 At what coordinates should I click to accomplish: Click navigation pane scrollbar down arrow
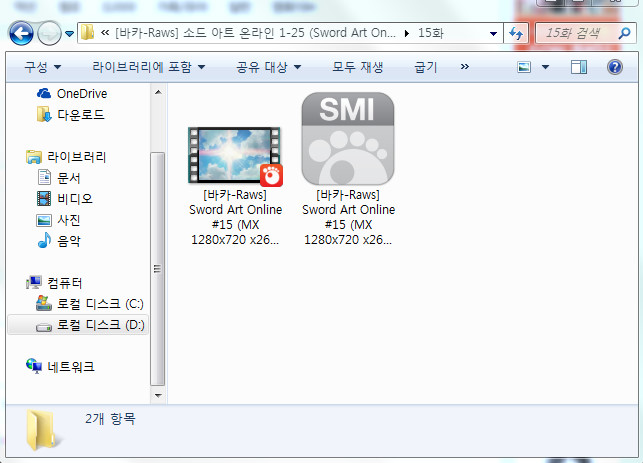[x=158, y=396]
